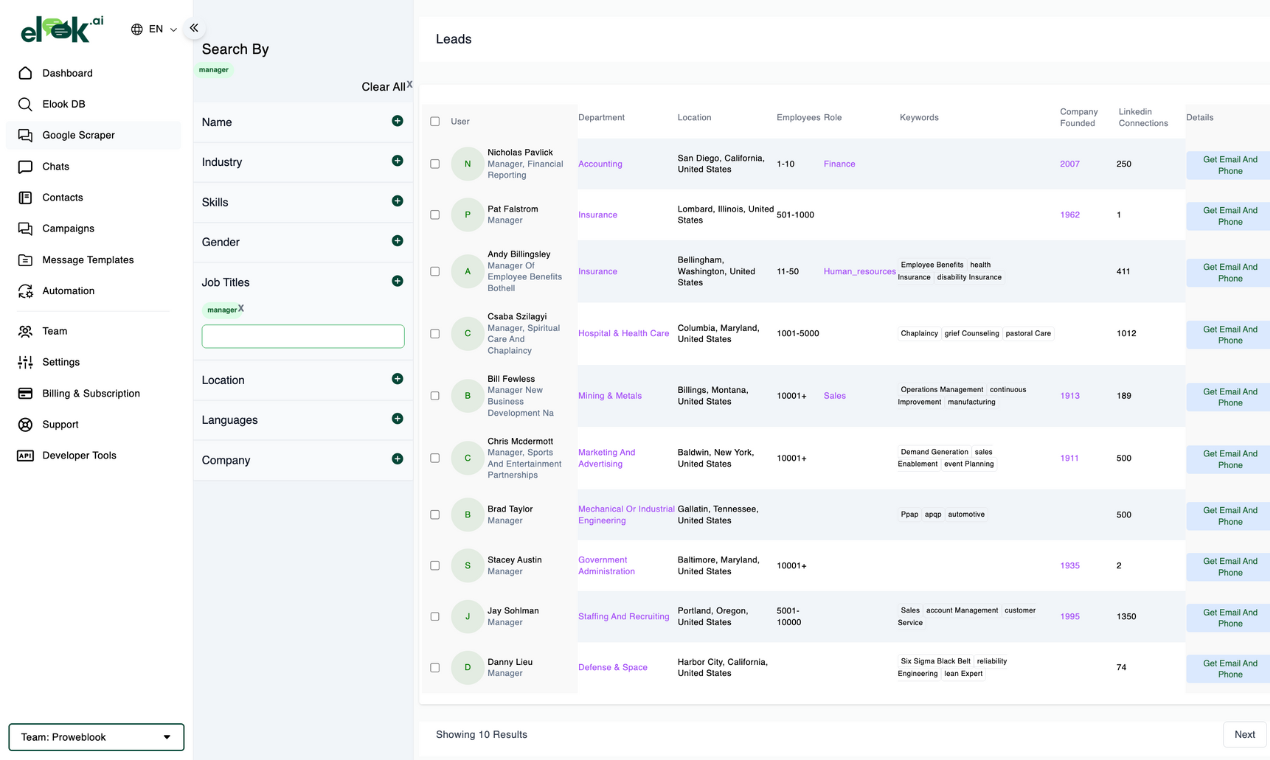This screenshot has height=760, width=1270.
Task: Click the Campaigns icon
Action: click(x=25, y=228)
